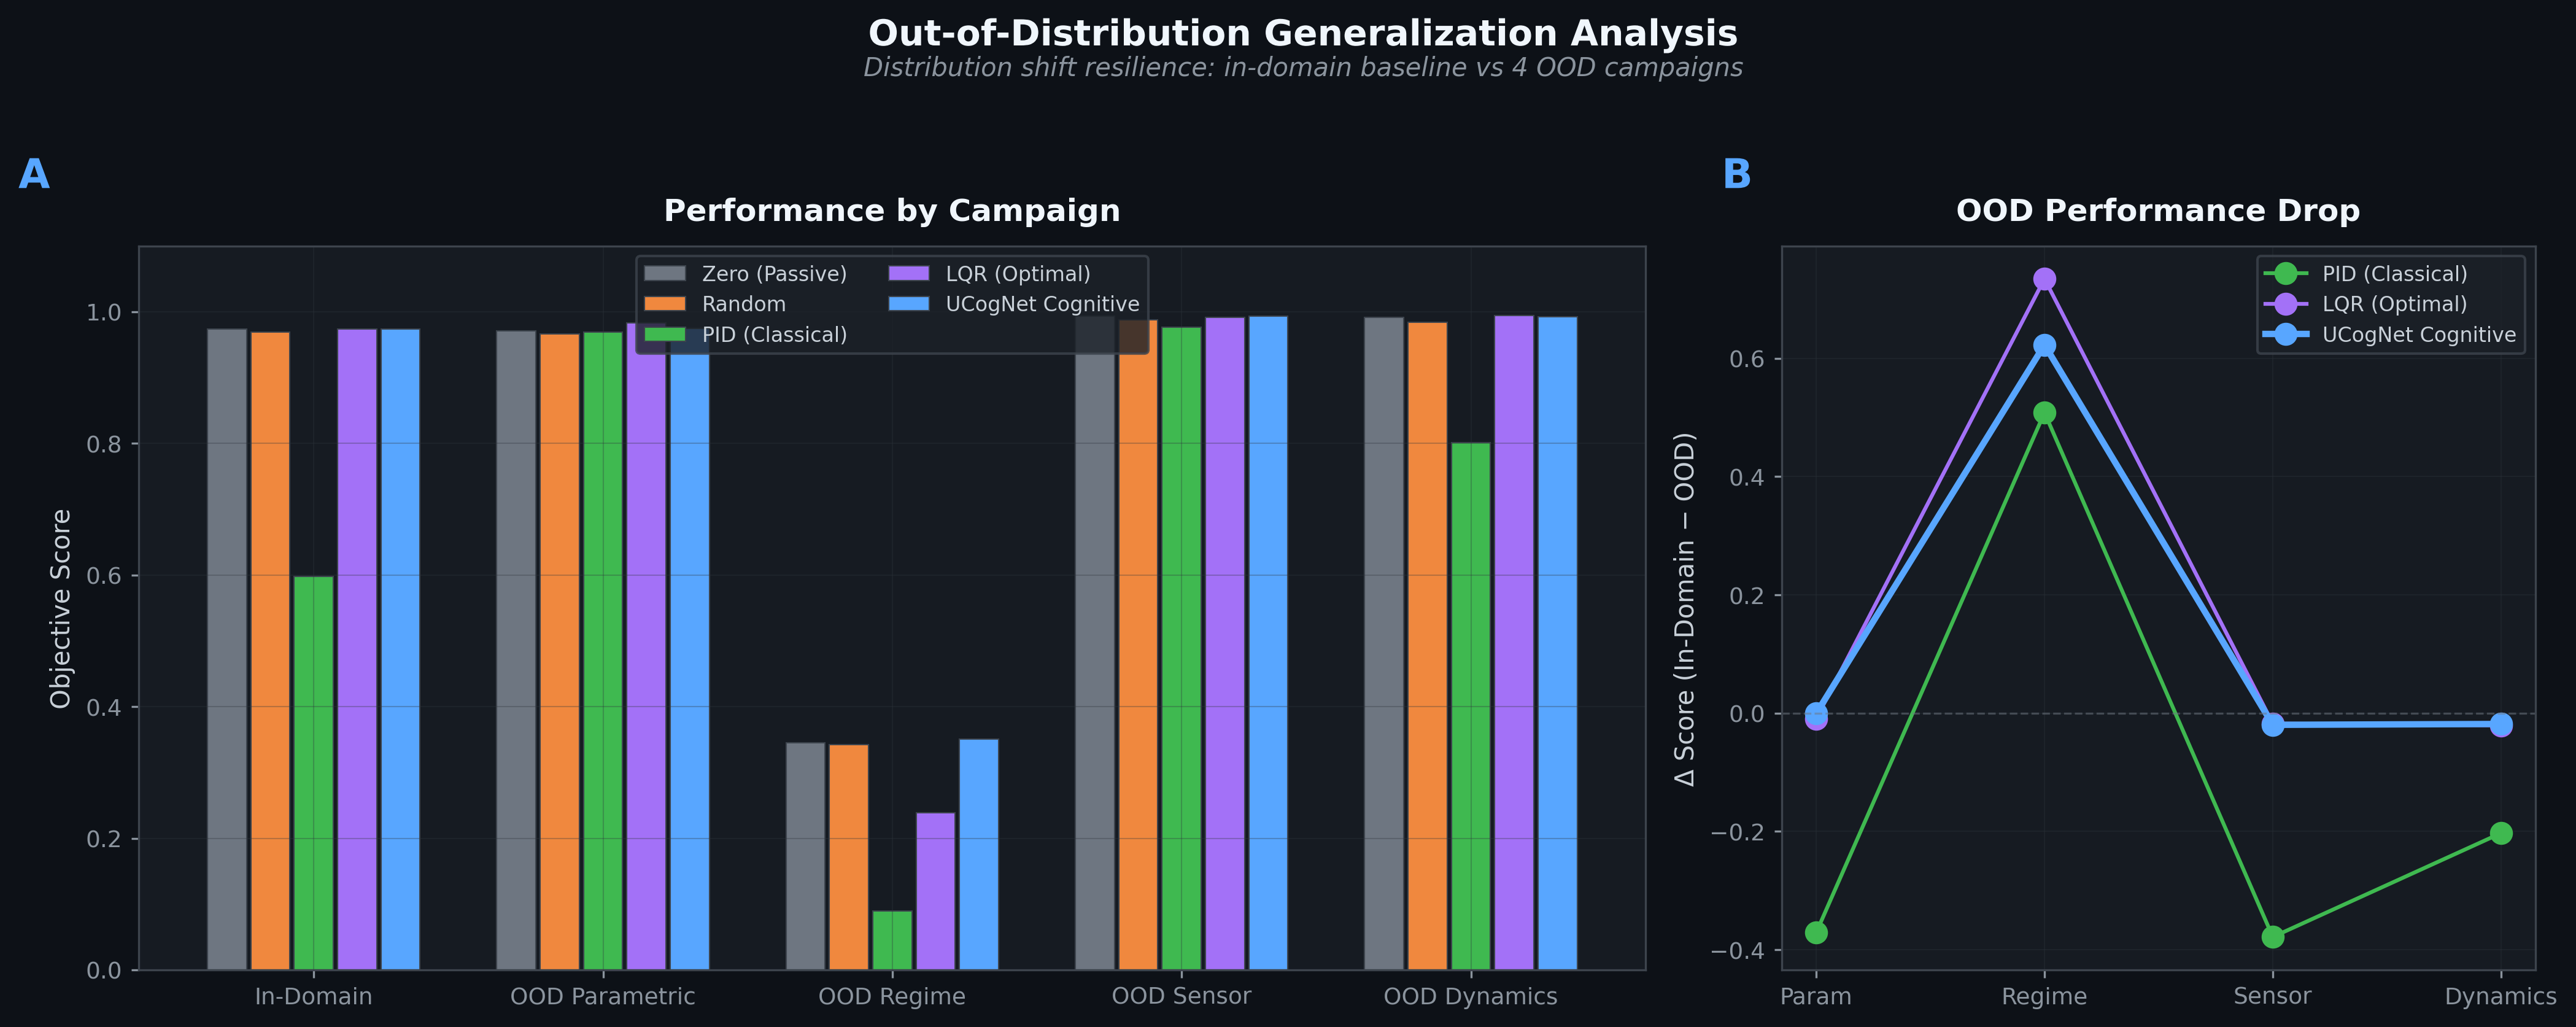Click the grey Zero bar in OOD Regime
Viewport: 2576px width, 1027px height.
pos(805,856)
